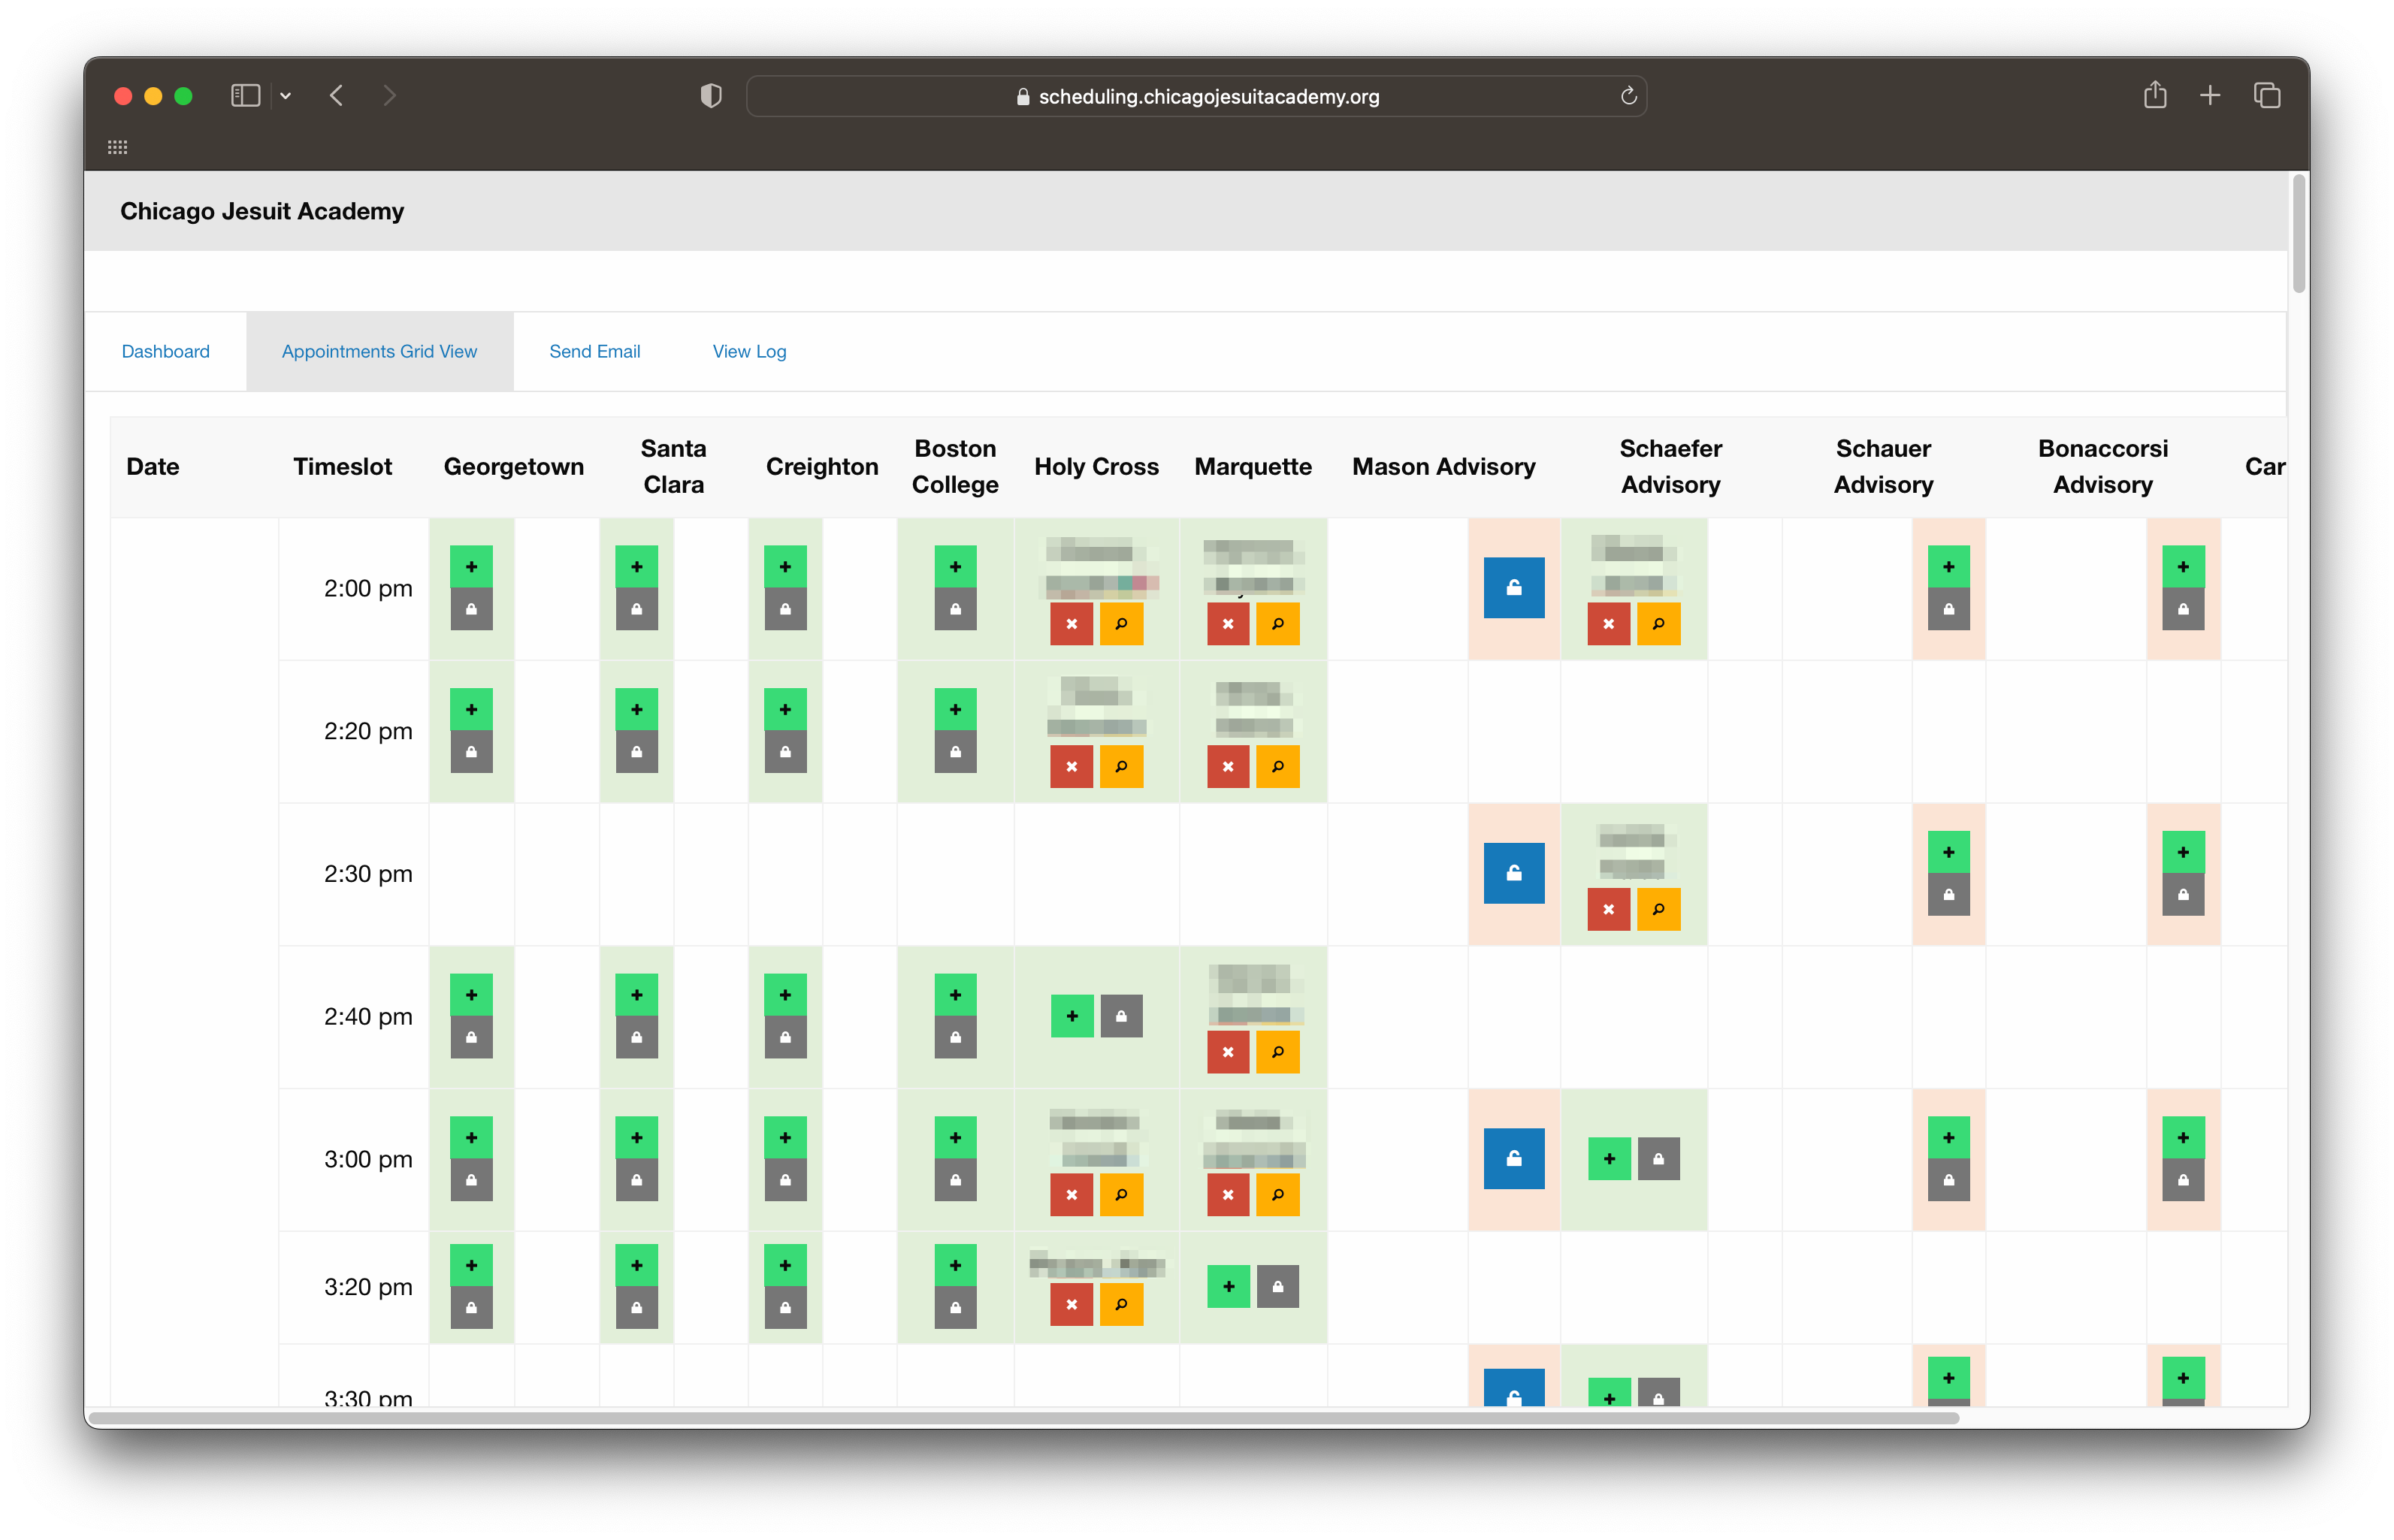Cancel Holy Cross 2:00 pm appointment
The image size is (2394, 1540).
(x=1071, y=624)
